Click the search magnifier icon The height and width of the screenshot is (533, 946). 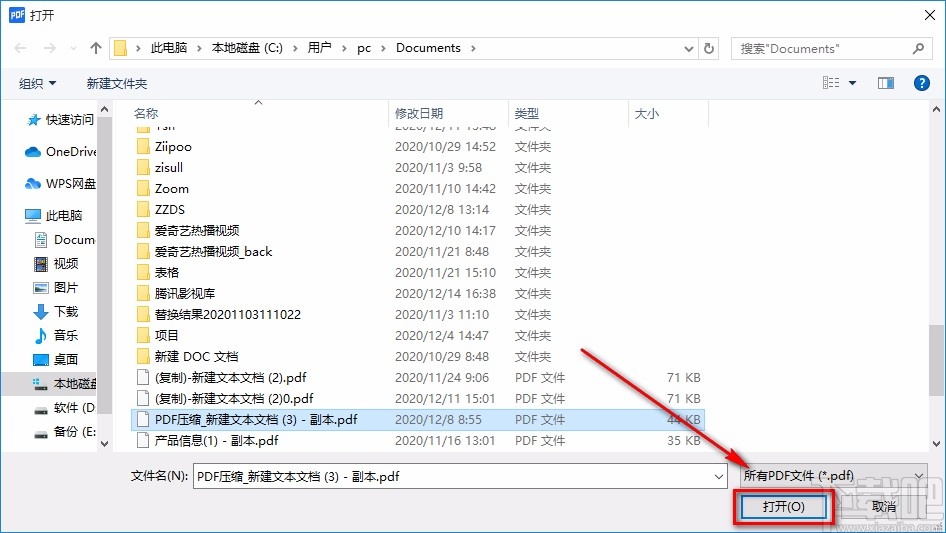pyautogui.click(x=918, y=48)
